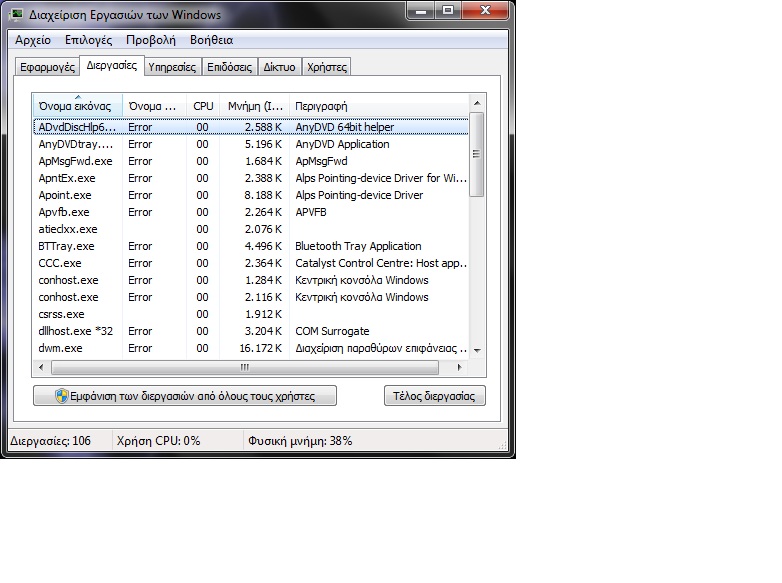
Task: Click Εμφάνιση των διεργασιών από όλους τους χρήστες
Action: [x=185, y=396]
